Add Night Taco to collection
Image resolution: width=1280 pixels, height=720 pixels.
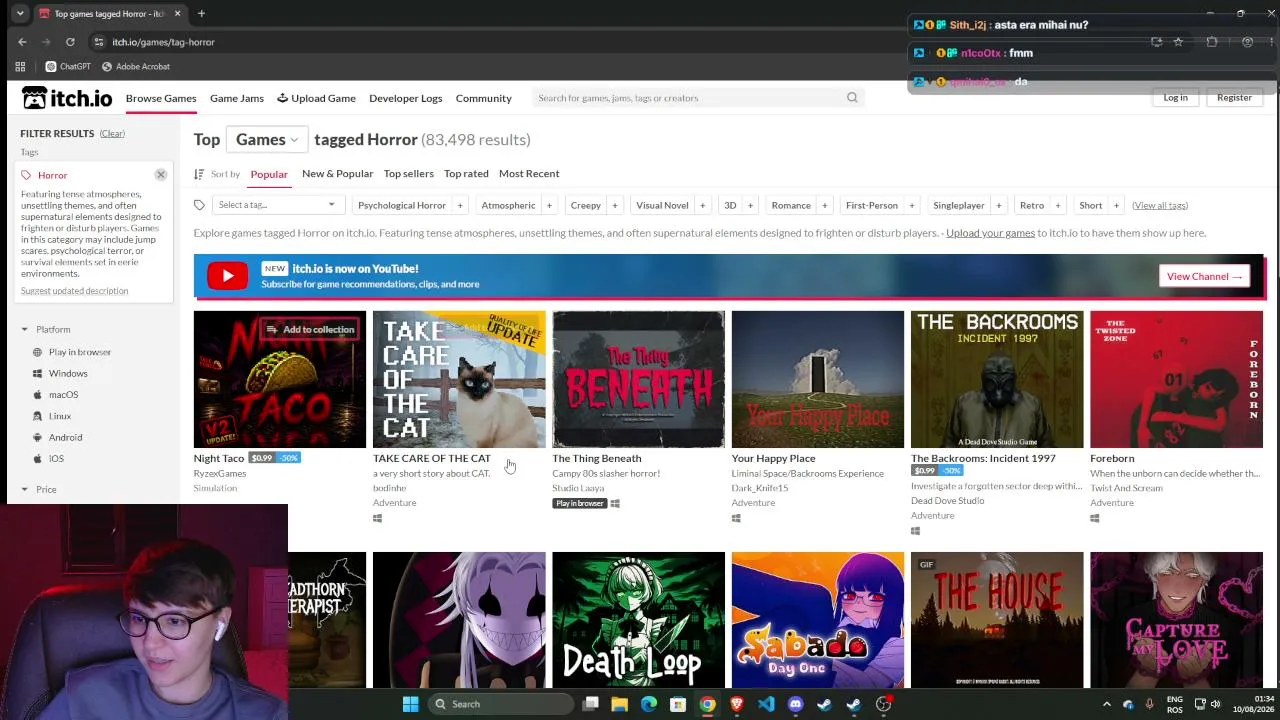point(310,329)
